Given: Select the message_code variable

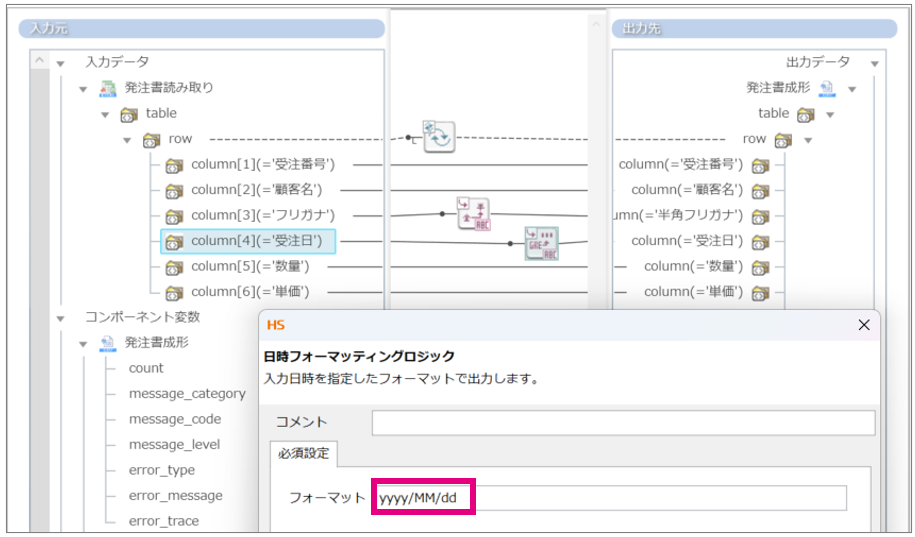Looking at the screenshot, I should tap(175, 419).
